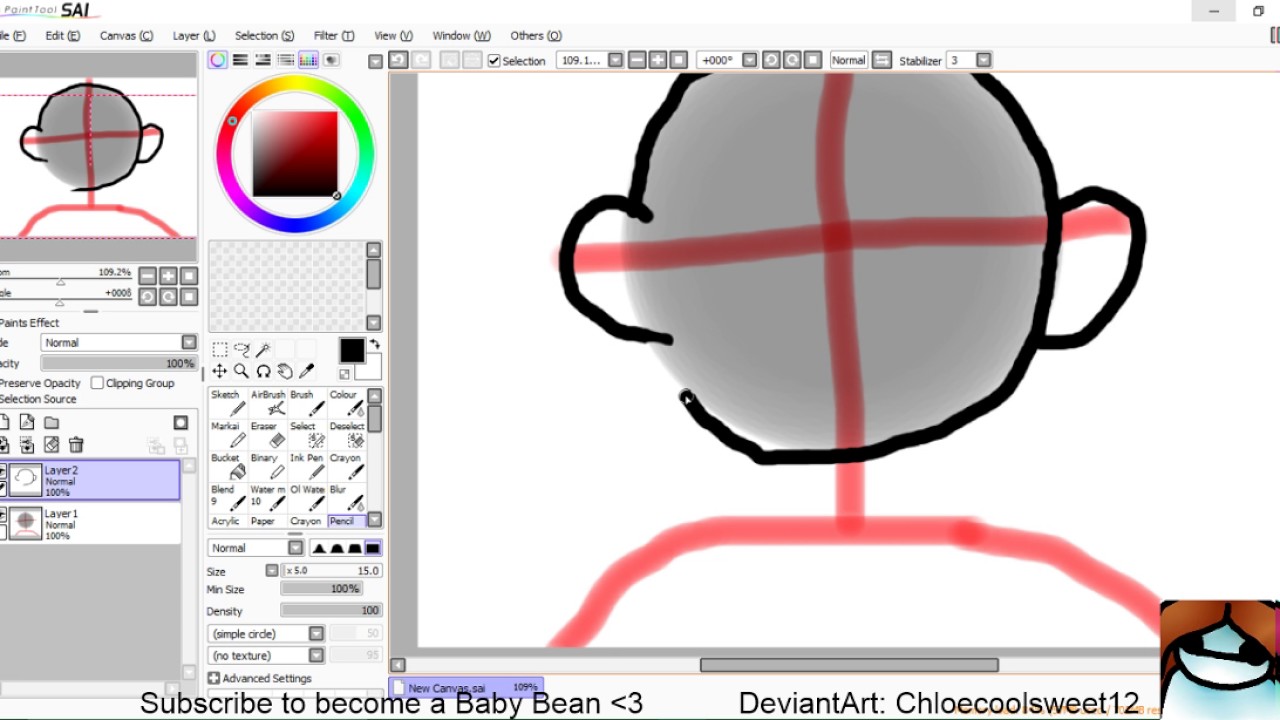The image size is (1280, 720).
Task: Open the rotation angle dropdown in toolbar
Action: point(749,60)
